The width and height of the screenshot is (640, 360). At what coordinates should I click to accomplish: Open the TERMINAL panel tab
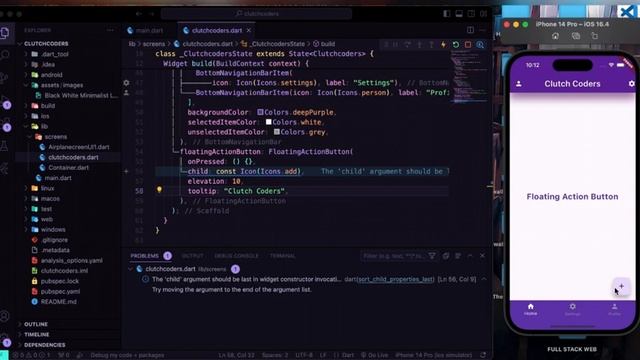[x=282, y=256]
